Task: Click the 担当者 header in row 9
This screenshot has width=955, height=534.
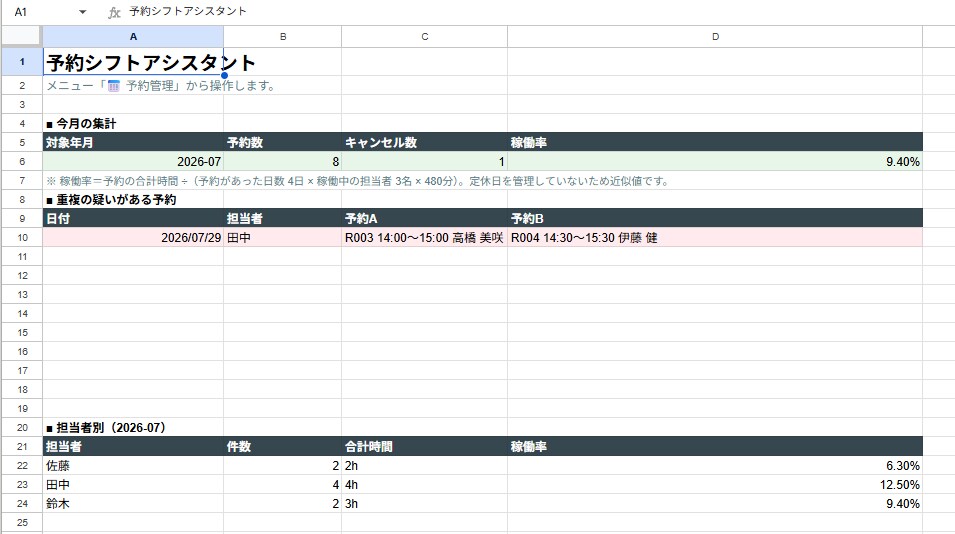Action: coord(283,219)
